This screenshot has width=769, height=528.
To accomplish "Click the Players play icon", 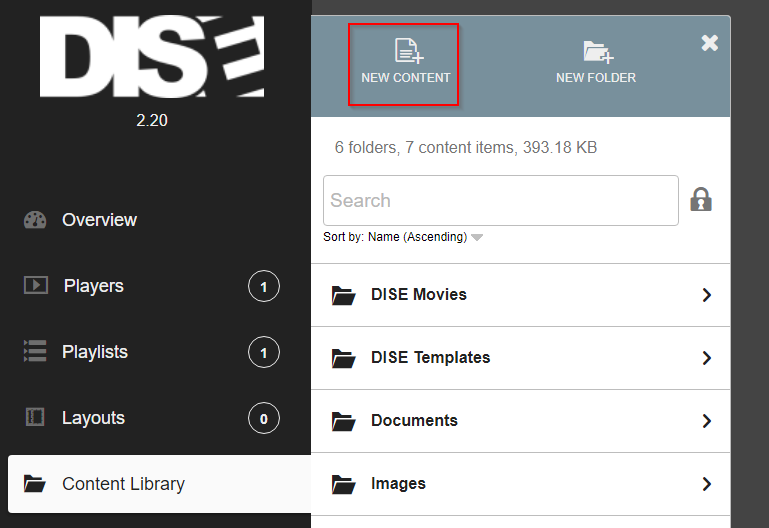I will (36, 285).
